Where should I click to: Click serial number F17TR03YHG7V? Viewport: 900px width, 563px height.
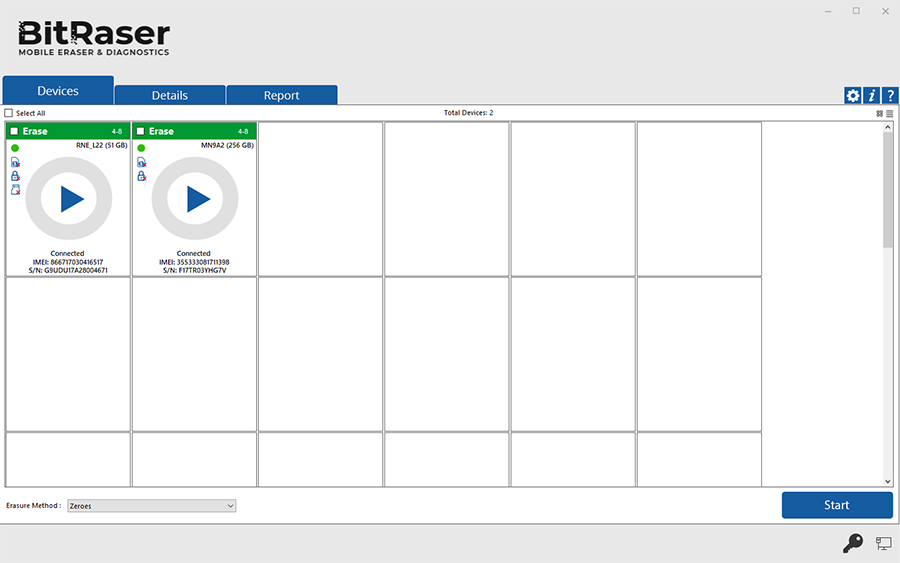(195, 270)
